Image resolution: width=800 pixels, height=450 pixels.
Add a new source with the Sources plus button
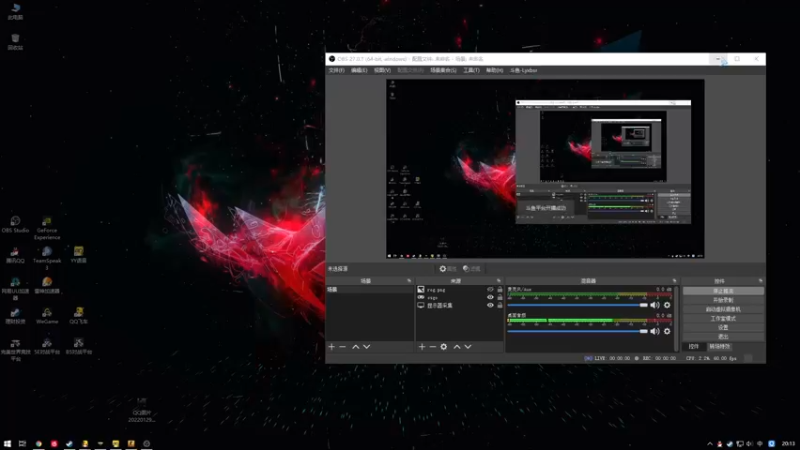click(422, 347)
